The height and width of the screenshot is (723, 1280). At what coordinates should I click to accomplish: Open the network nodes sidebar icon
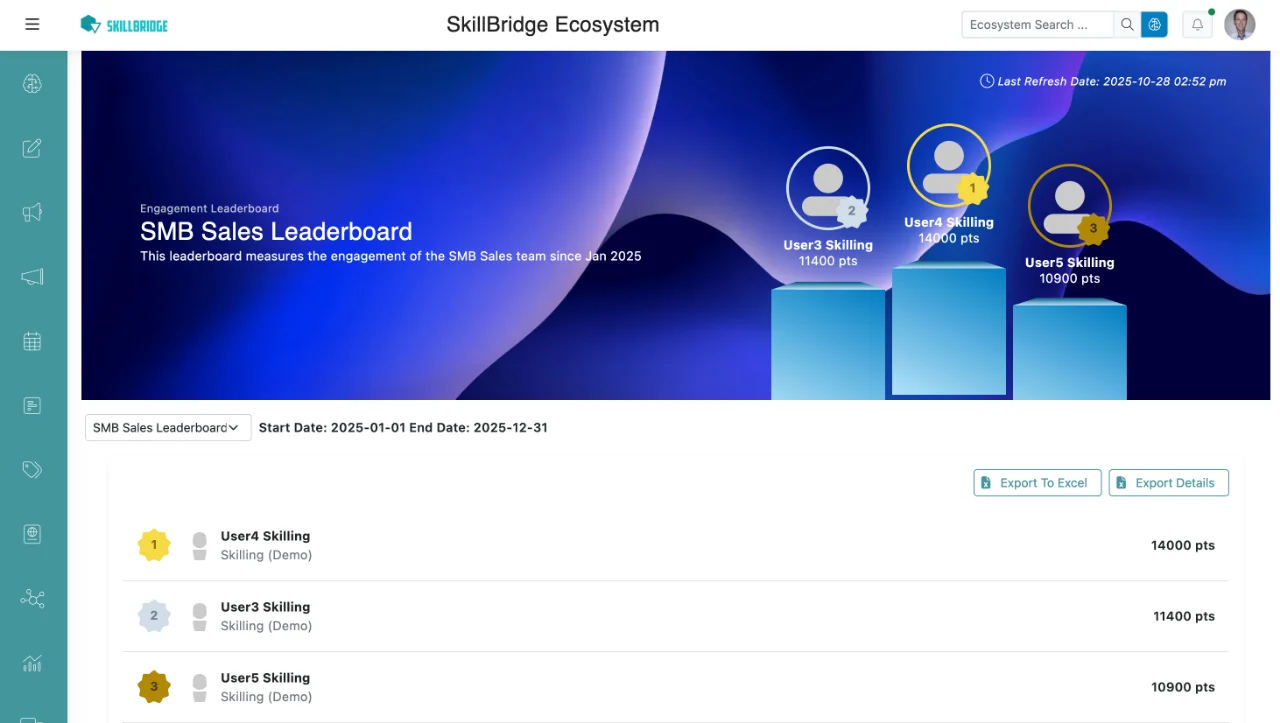[32, 598]
